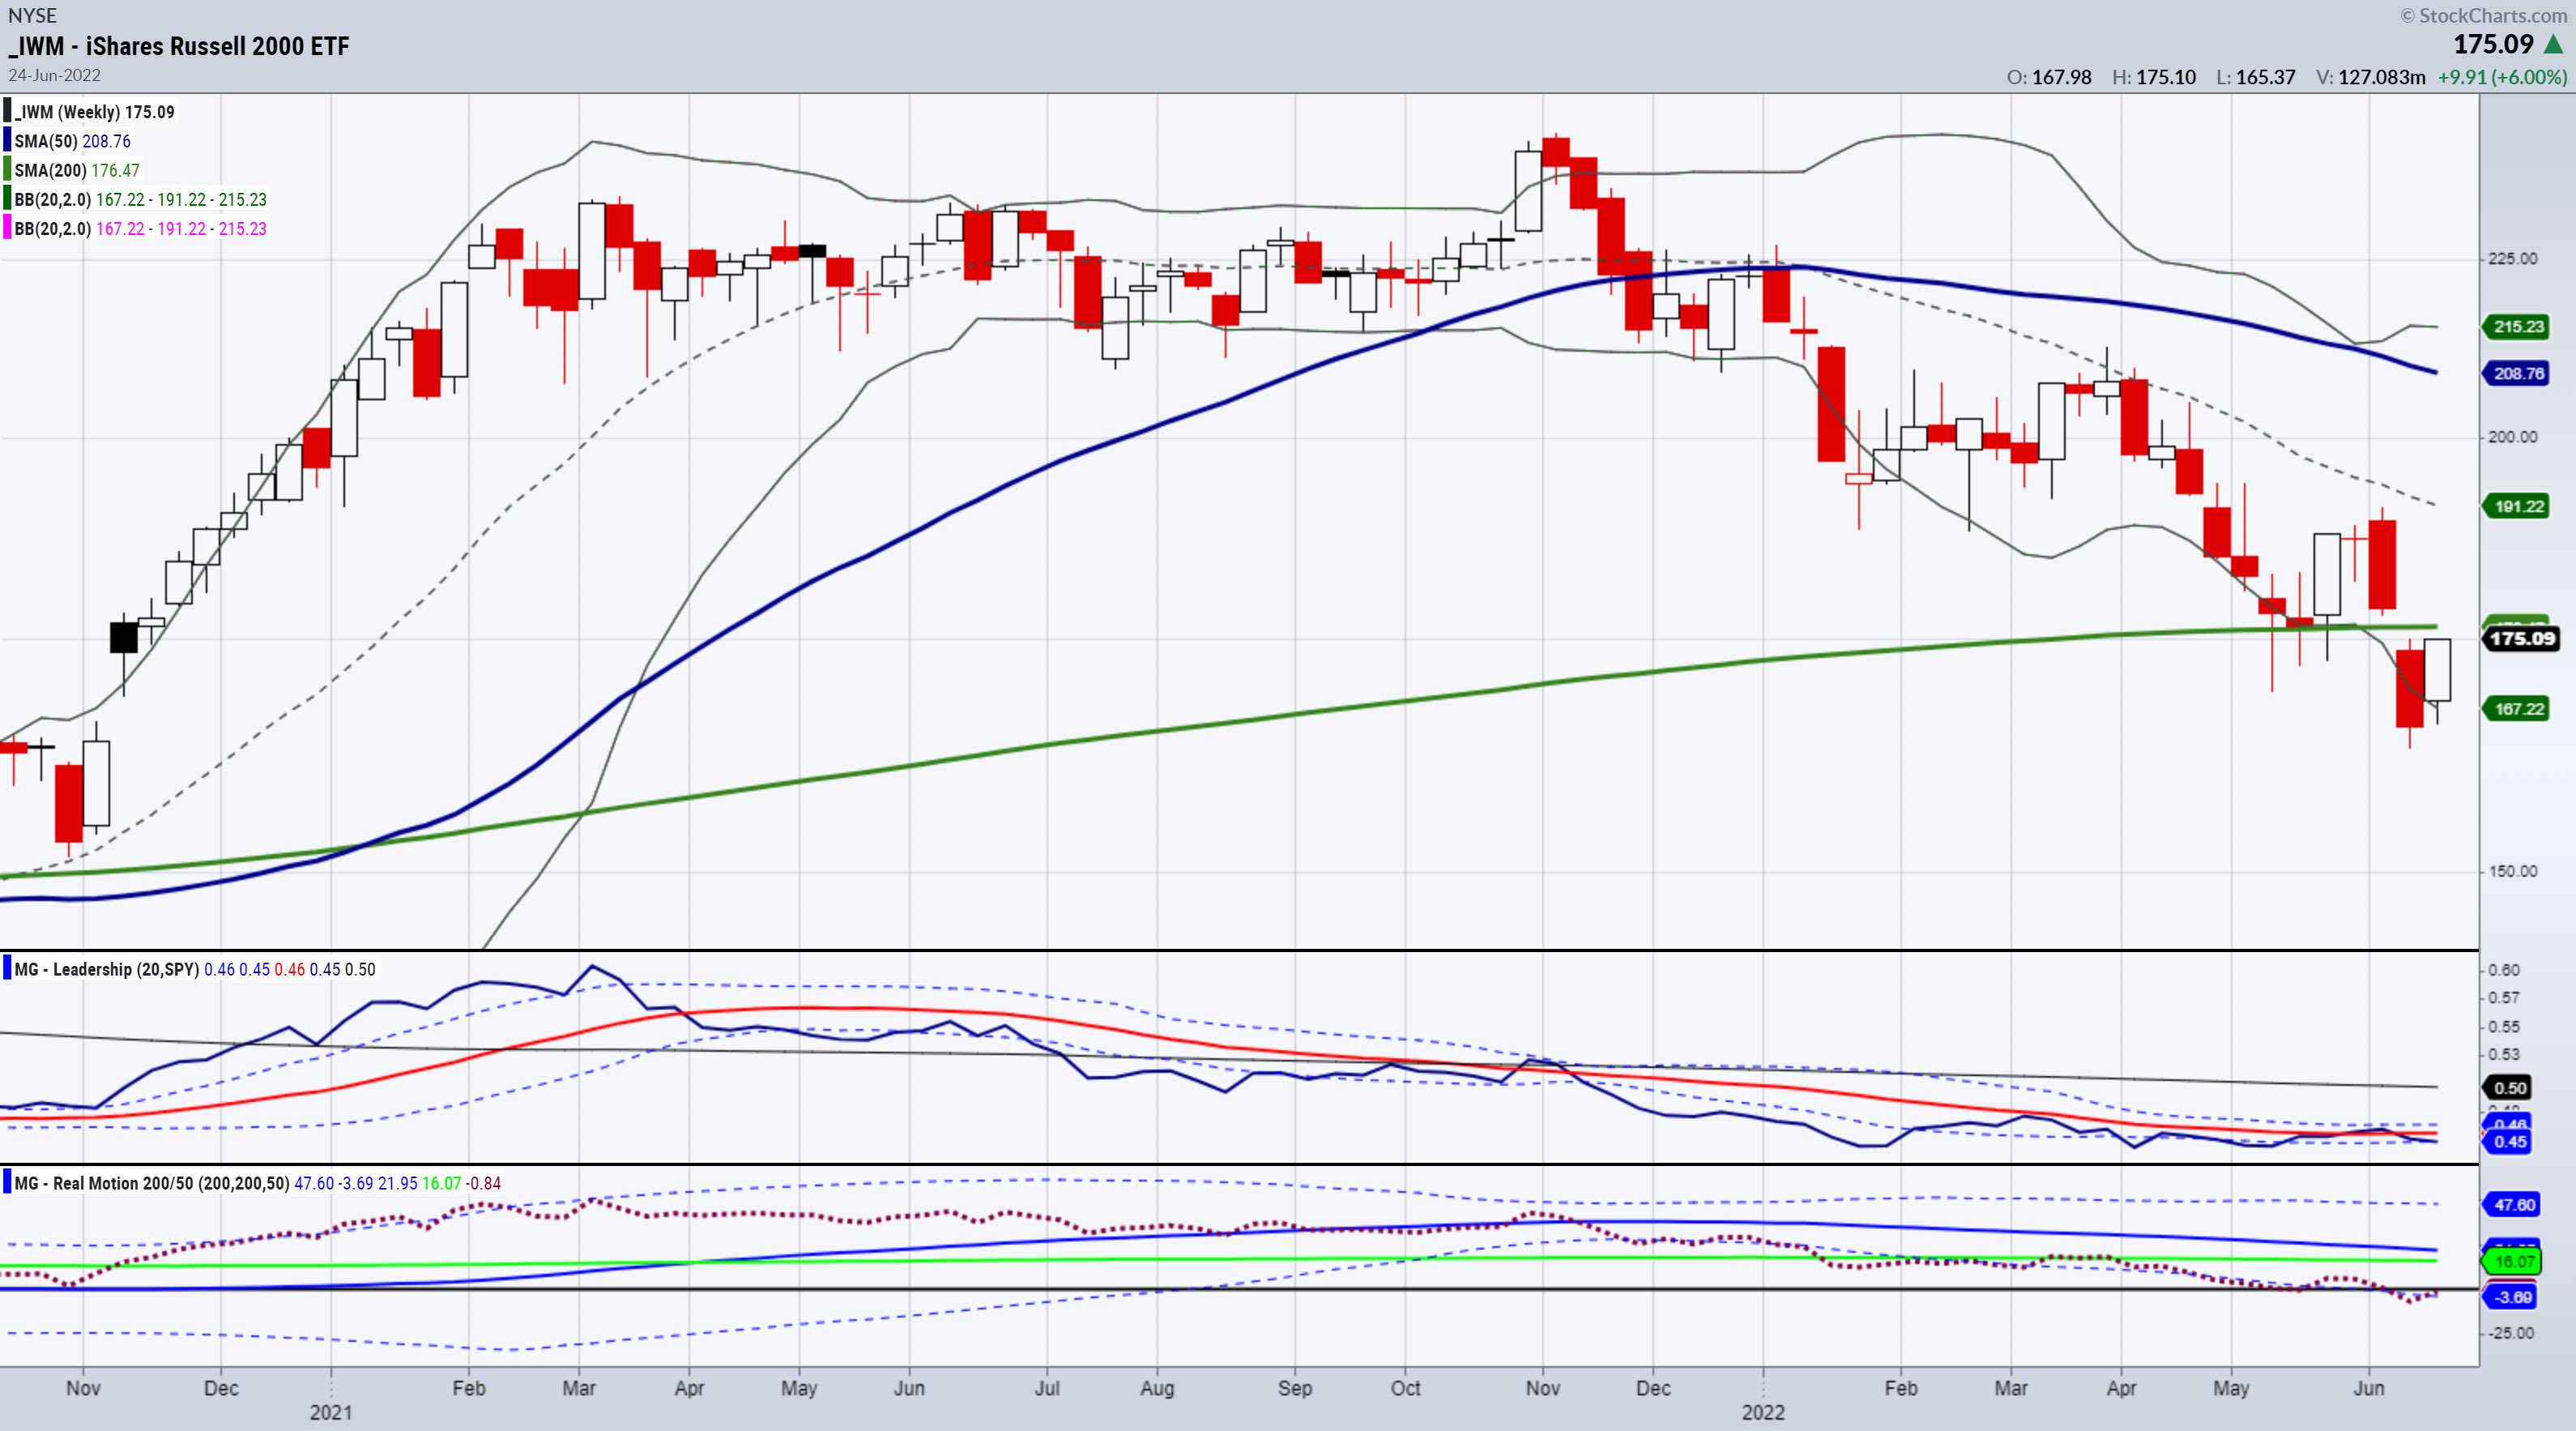Click the magenta Bollinger Band color swatch
The width and height of the screenshot is (2576, 1431).
(x=7, y=228)
